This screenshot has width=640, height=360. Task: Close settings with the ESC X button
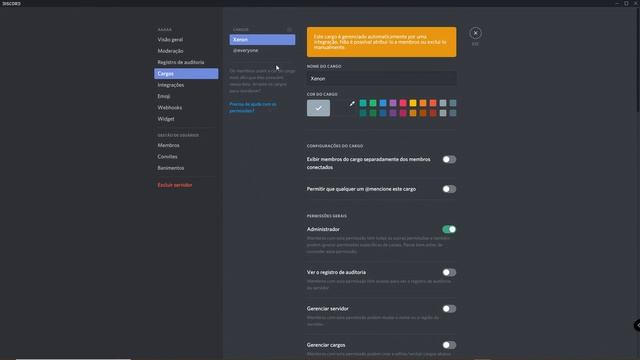tap(475, 33)
